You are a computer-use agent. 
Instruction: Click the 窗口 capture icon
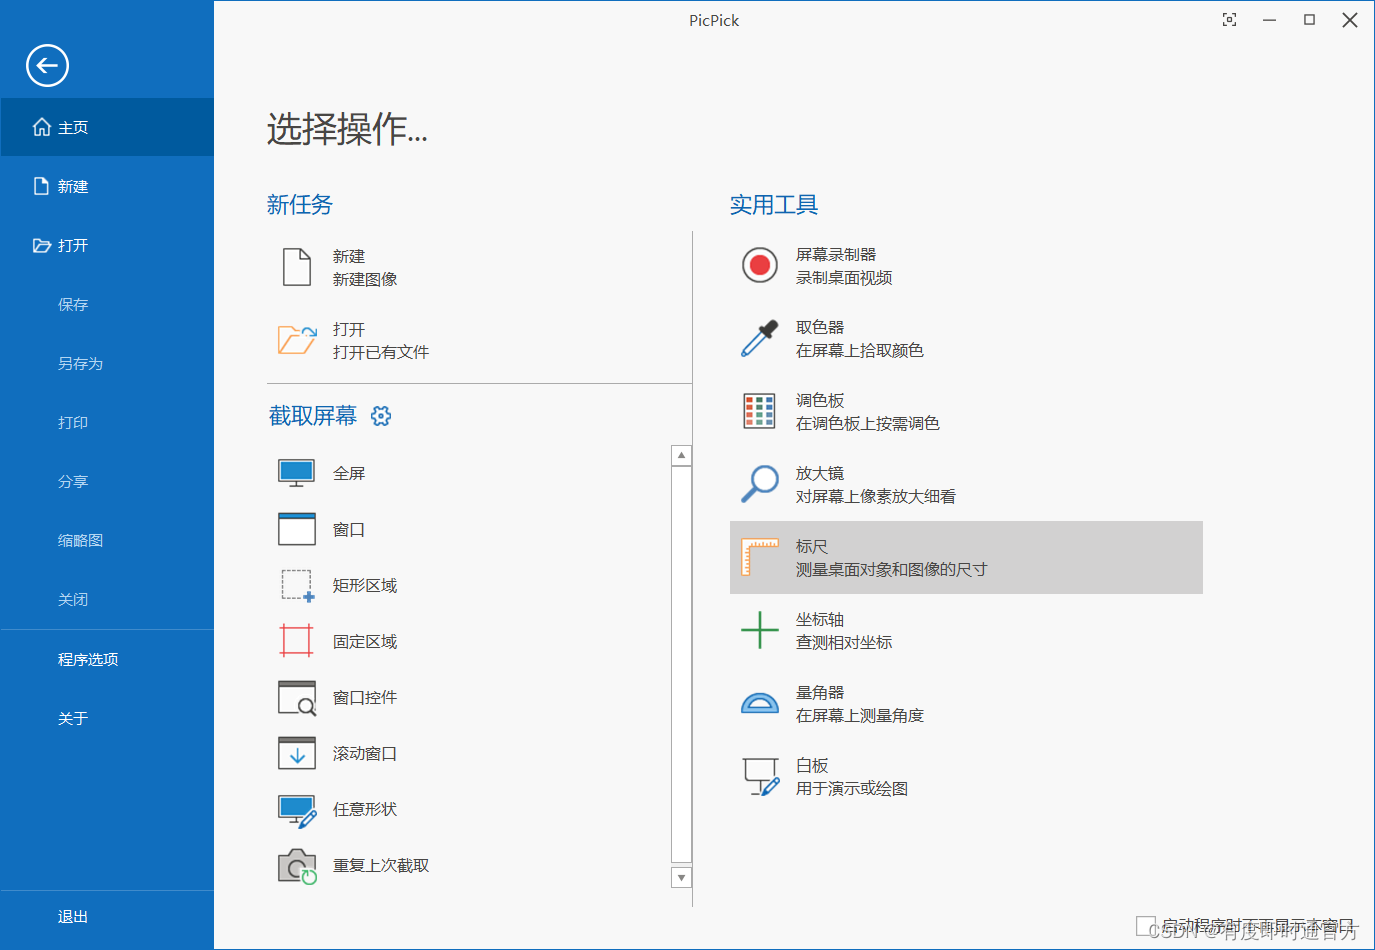pyautogui.click(x=297, y=529)
